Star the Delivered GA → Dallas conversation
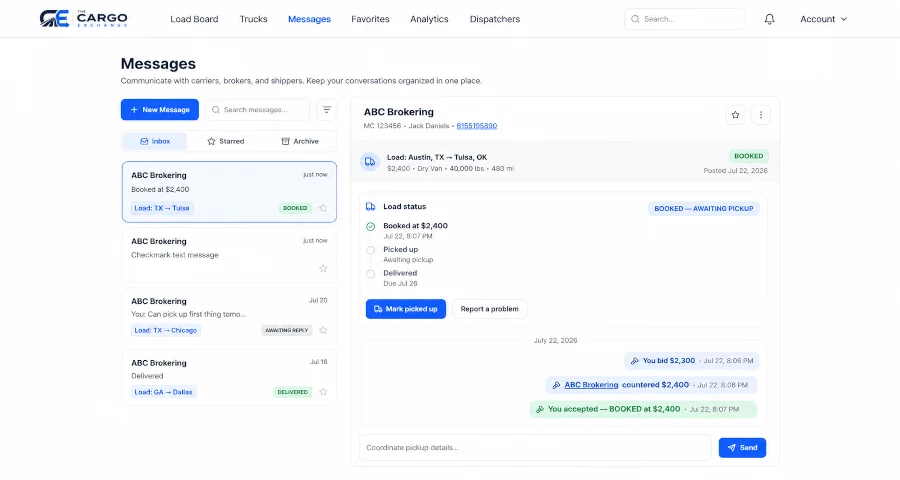The height and width of the screenshot is (480, 900). coord(323,392)
